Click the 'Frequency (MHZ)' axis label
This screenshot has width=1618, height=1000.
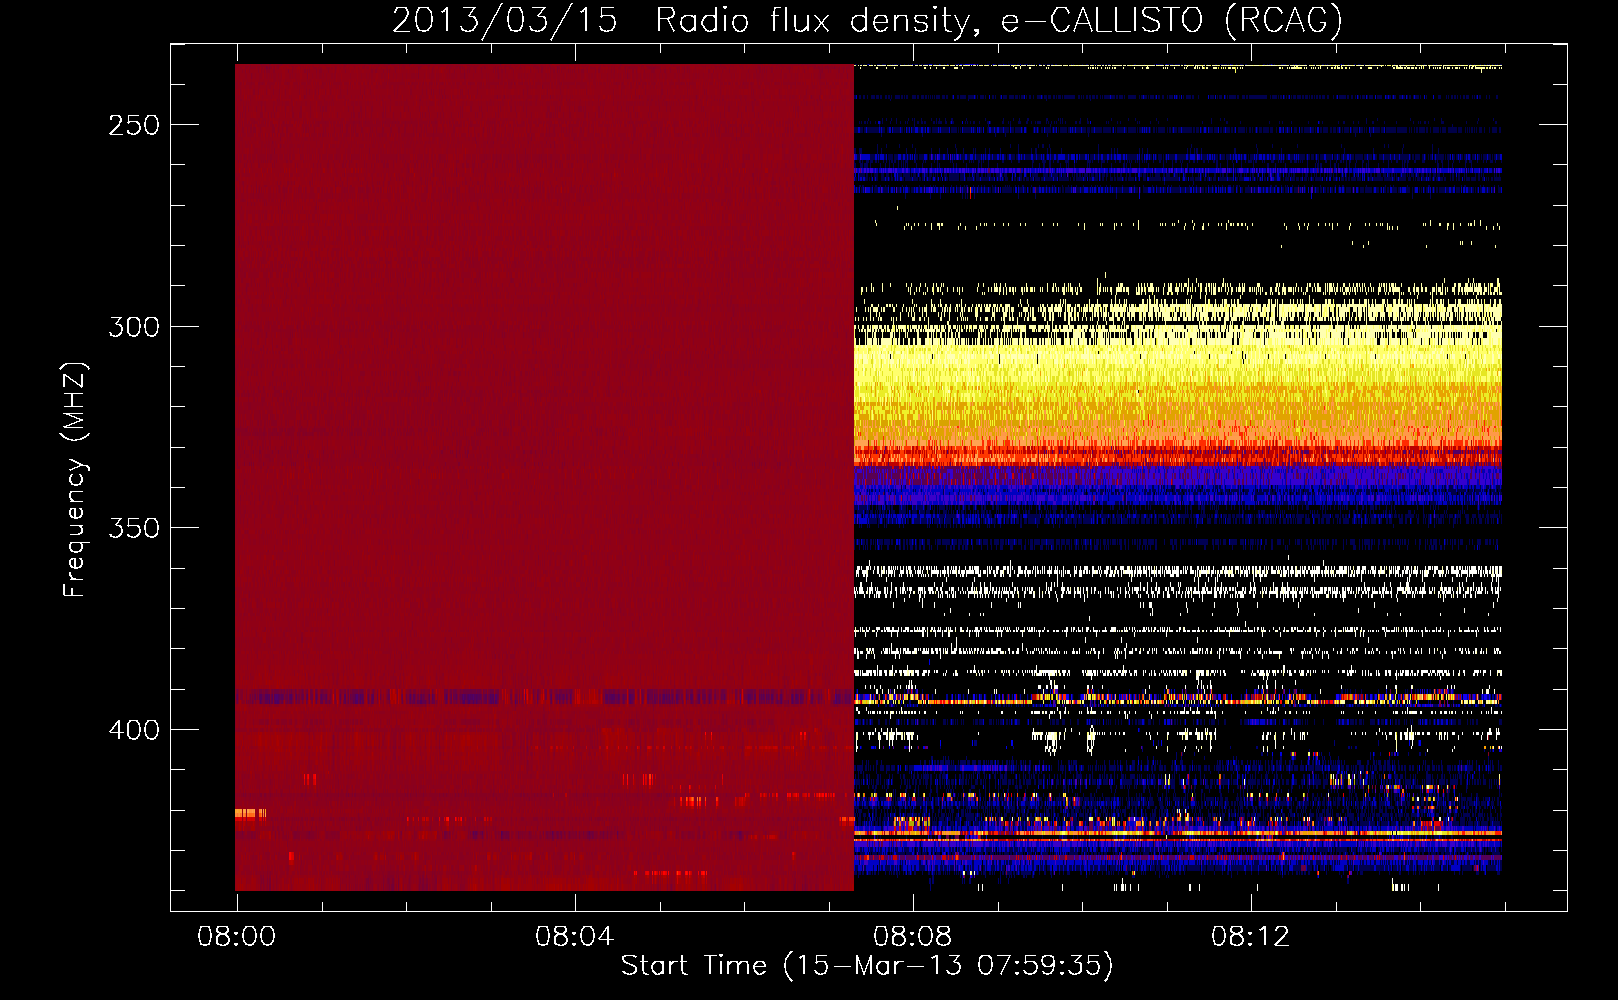pyautogui.click(x=75, y=480)
